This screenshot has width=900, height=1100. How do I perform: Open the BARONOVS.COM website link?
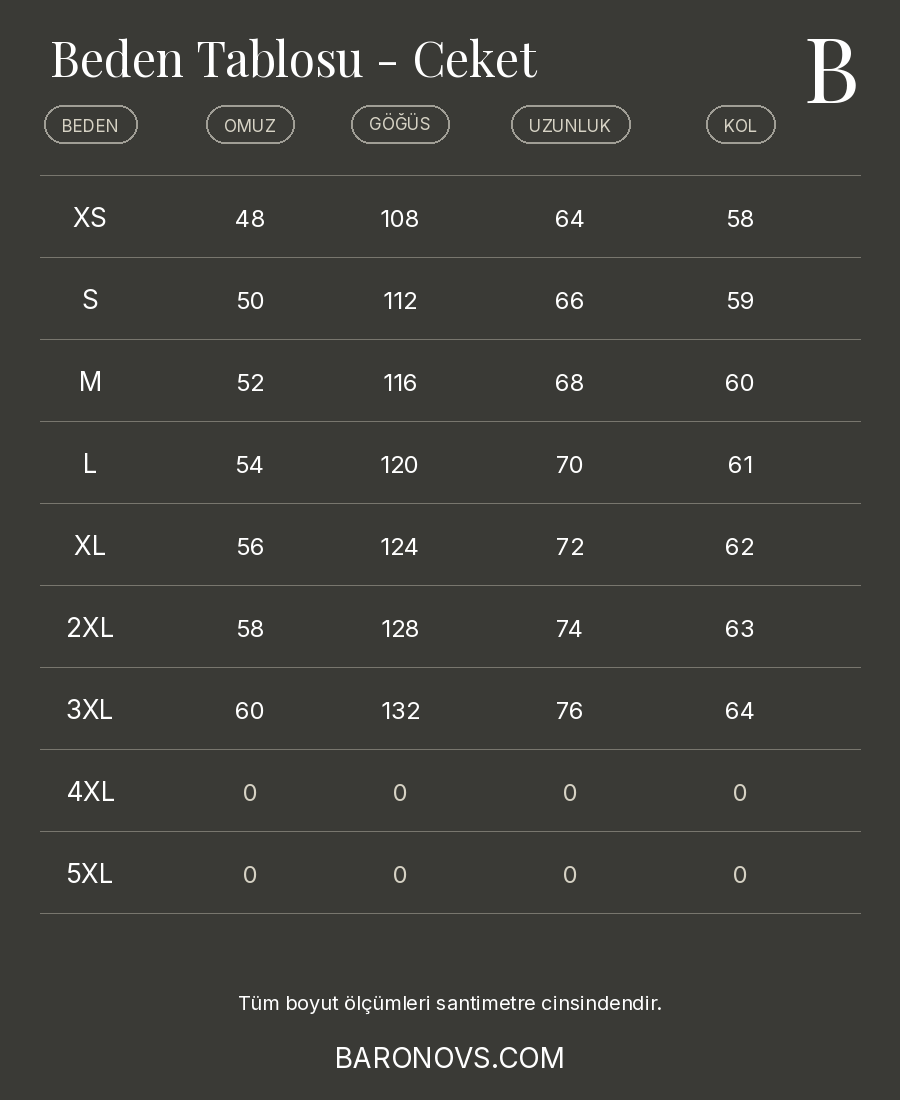point(450,1058)
